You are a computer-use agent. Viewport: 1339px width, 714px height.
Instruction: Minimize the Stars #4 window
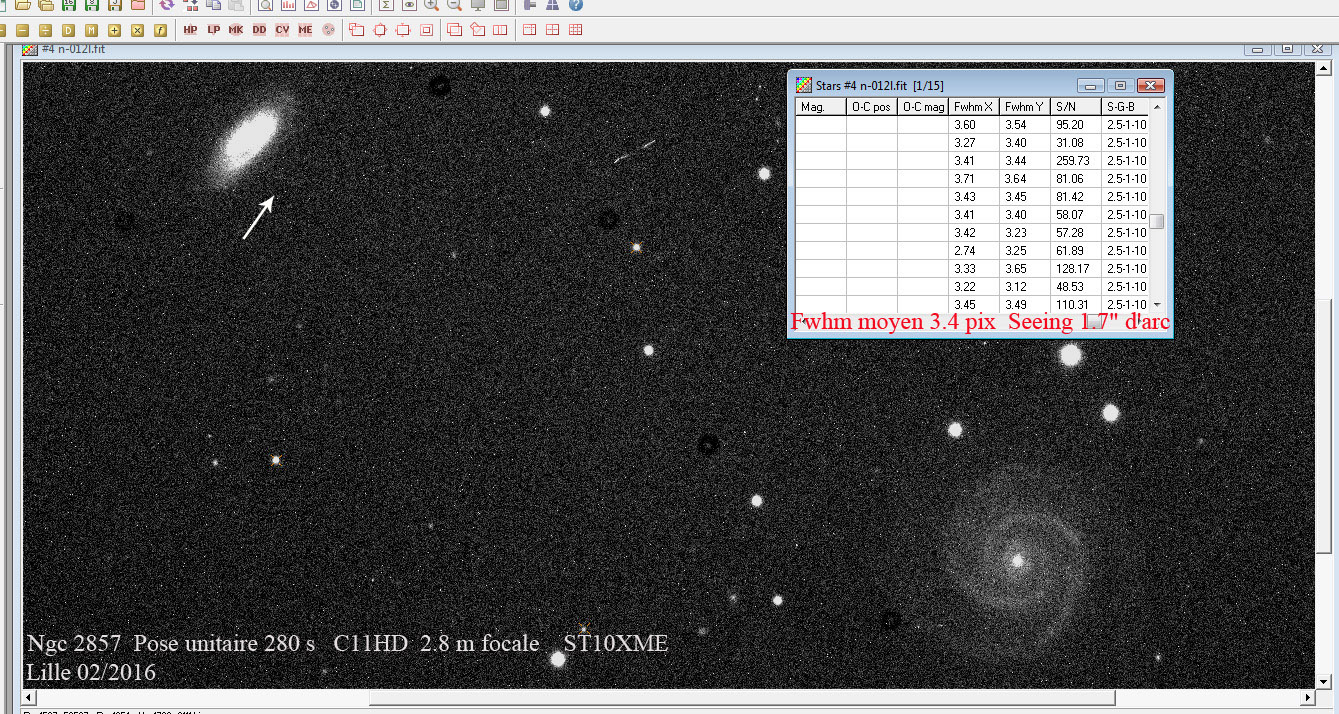pyautogui.click(x=1091, y=85)
